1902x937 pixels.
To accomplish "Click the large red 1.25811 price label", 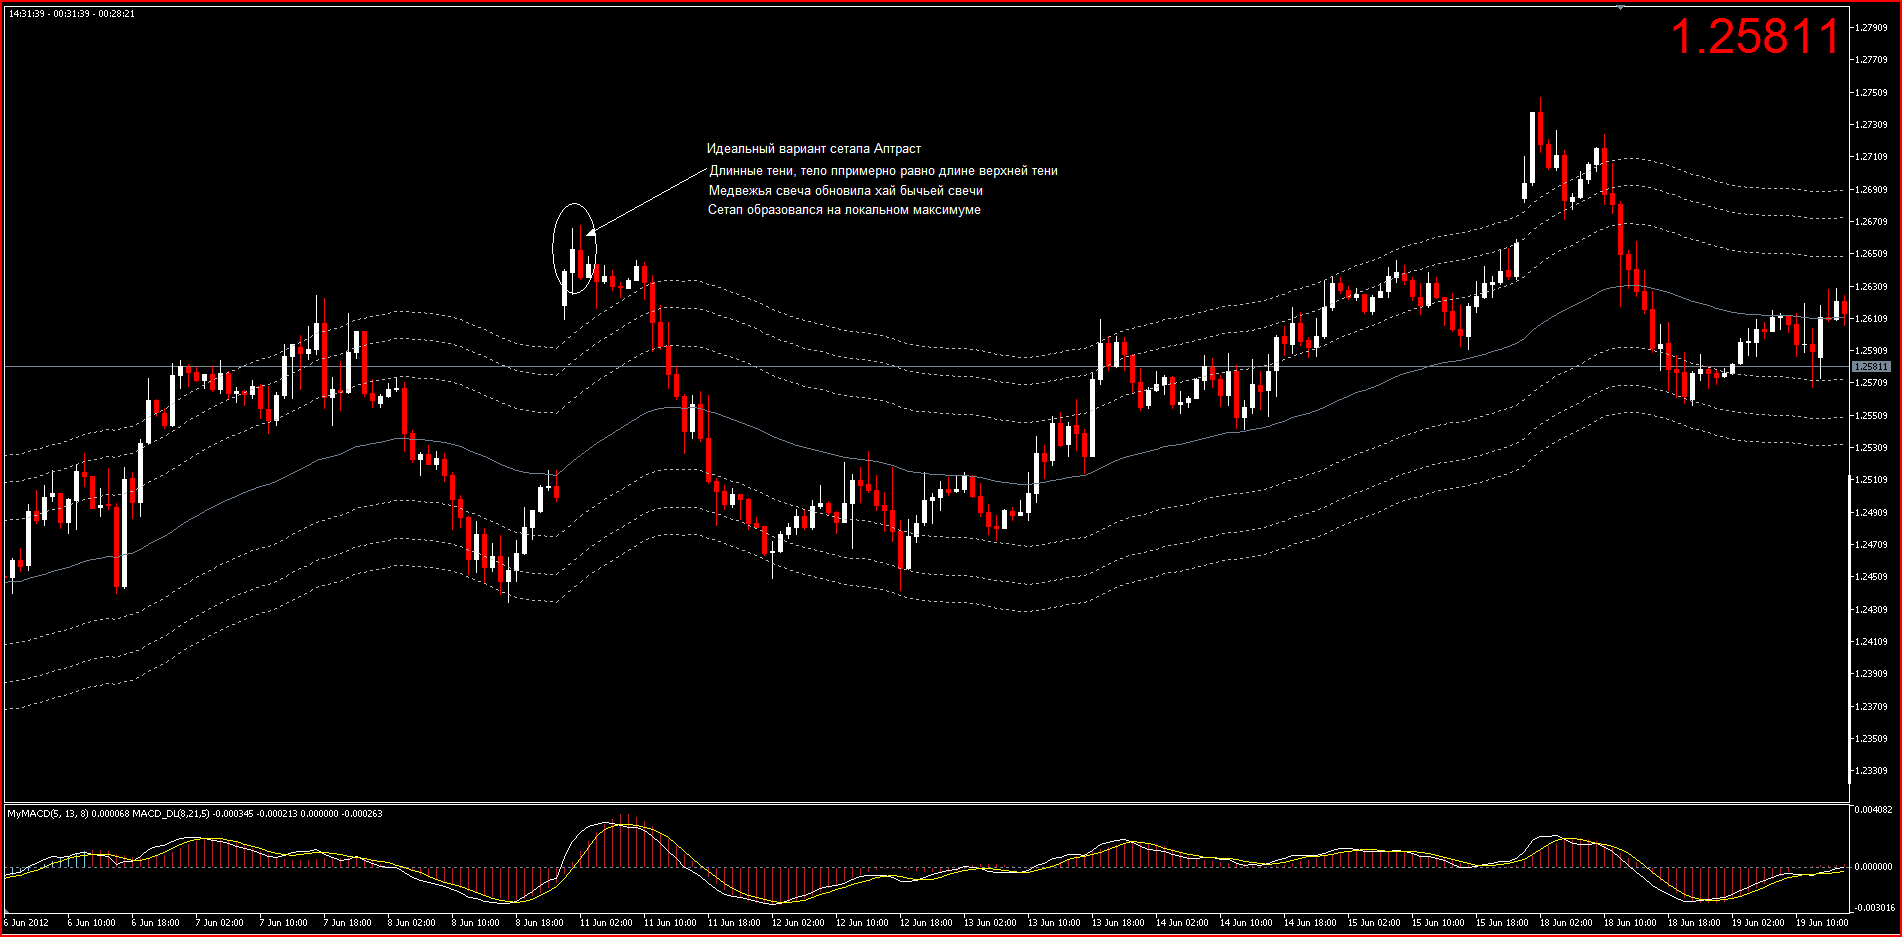I will (x=1755, y=38).
